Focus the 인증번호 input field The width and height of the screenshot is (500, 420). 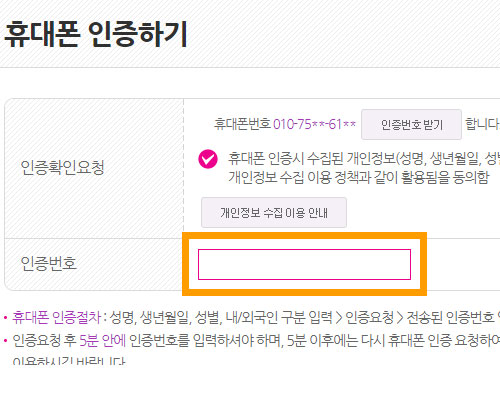click(304, 264)
